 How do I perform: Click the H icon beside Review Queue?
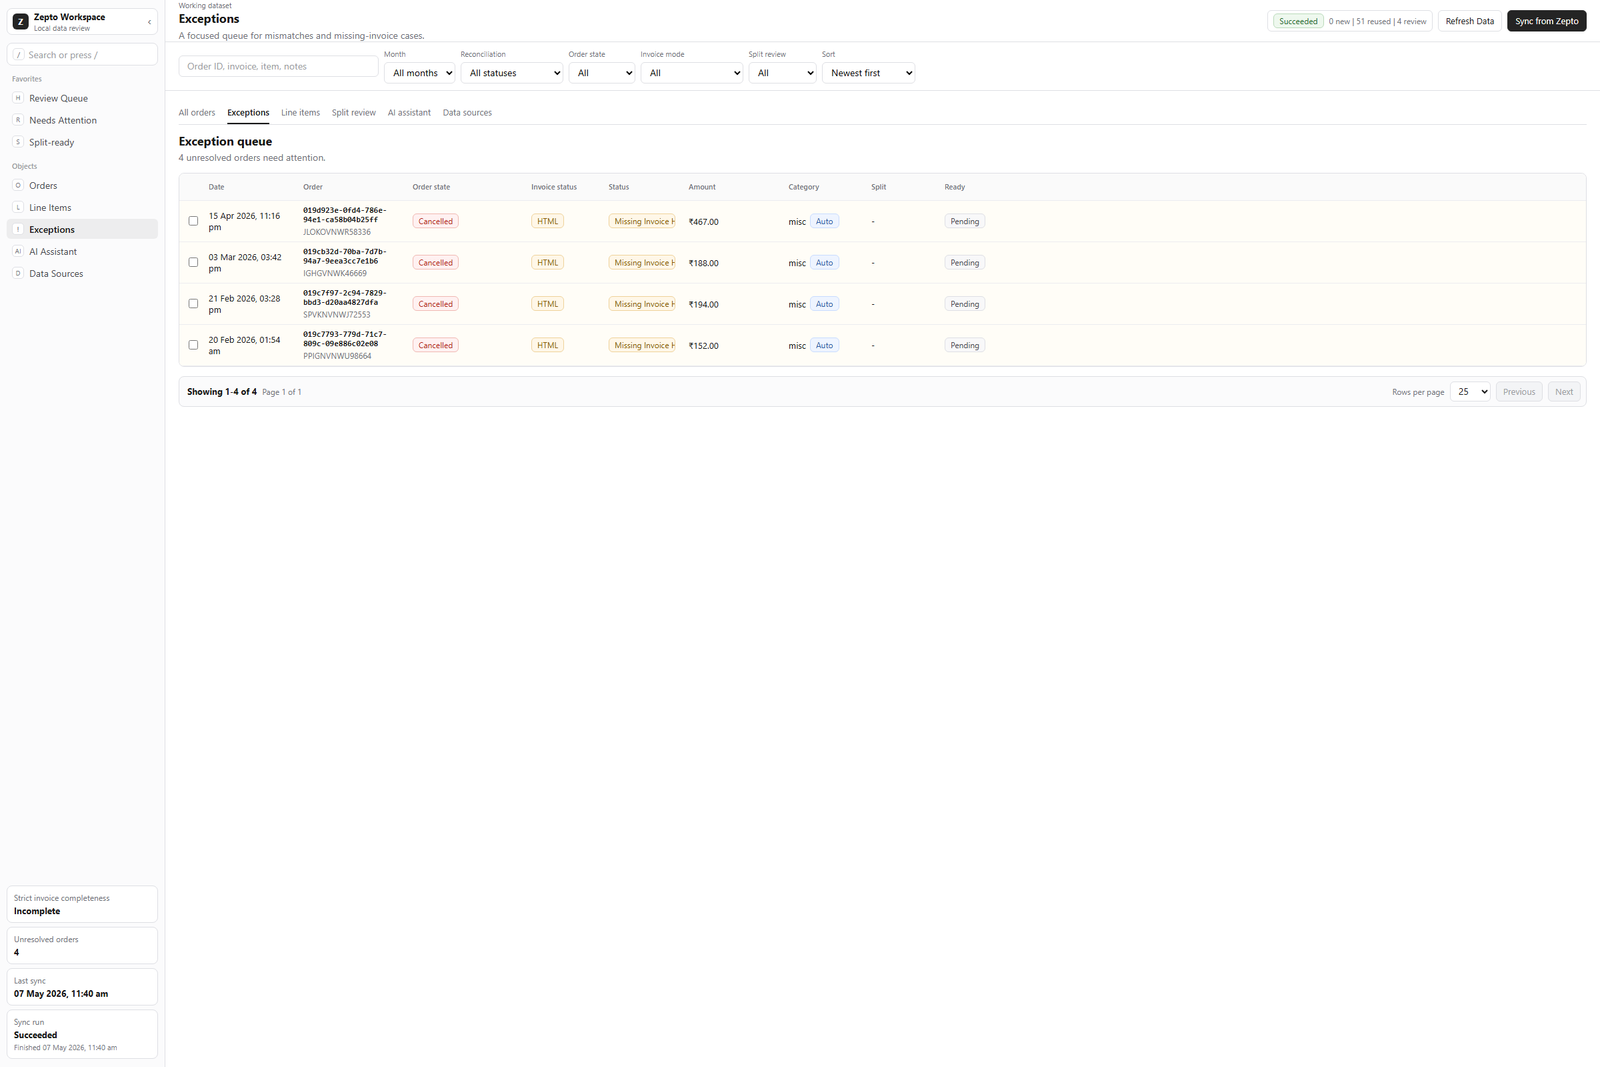[18, 98]
